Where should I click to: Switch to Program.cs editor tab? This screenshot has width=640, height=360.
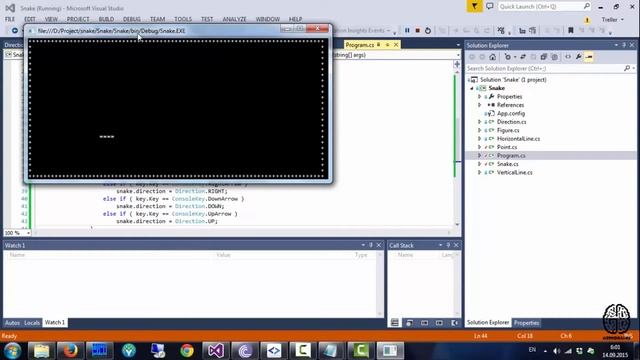click(x=360, y=45)
